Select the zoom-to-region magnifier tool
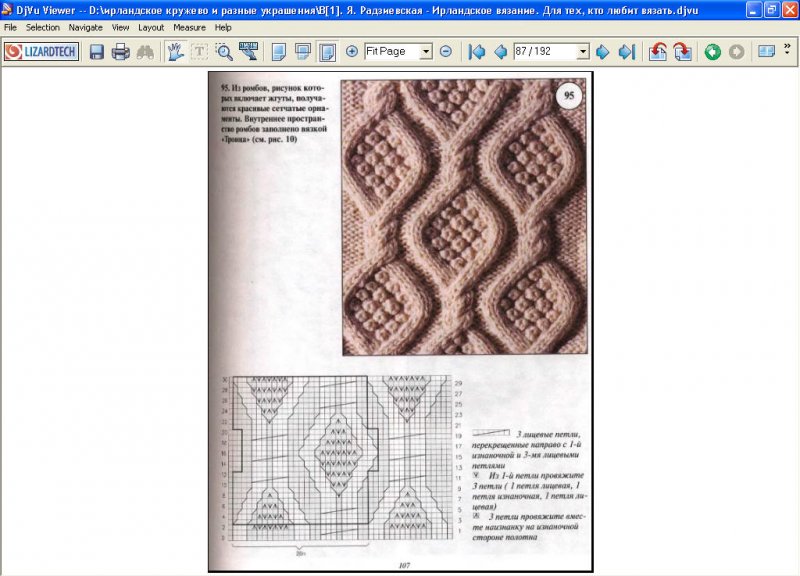Screen dimensions: 800x576 [x=224, y=52]
